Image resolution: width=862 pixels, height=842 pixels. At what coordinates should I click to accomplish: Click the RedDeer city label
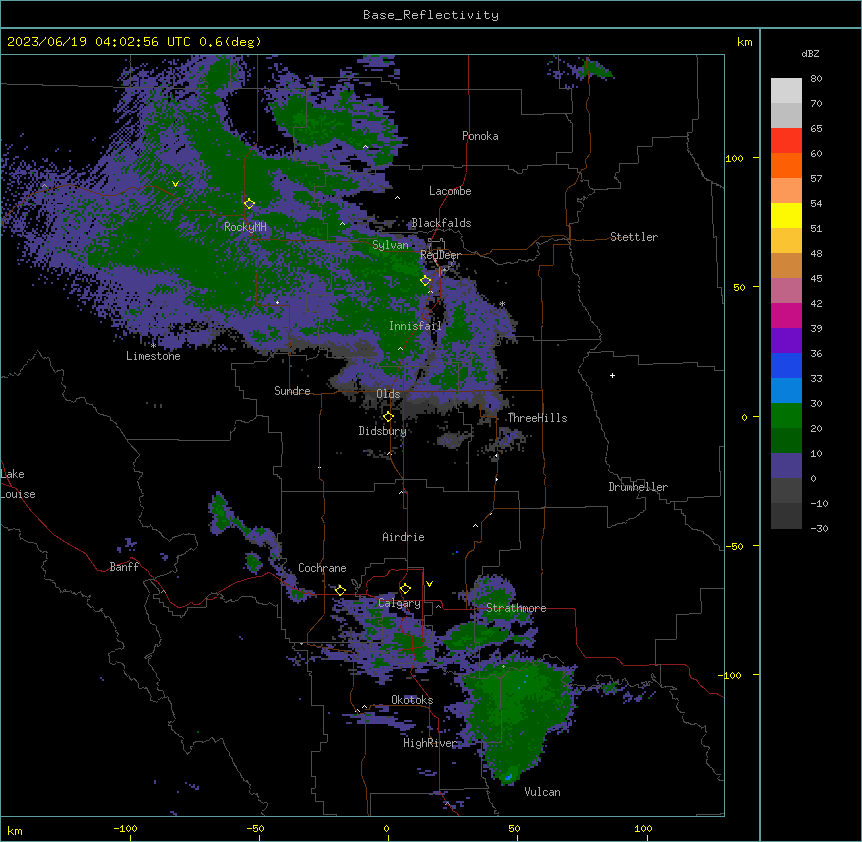click(440, 255)
